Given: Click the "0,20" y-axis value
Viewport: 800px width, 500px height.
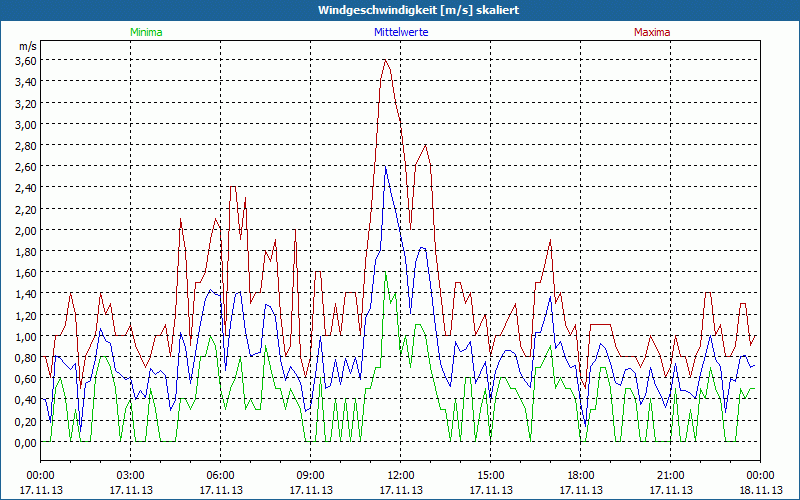Looking at the screenshot, I should coord(26,421).
